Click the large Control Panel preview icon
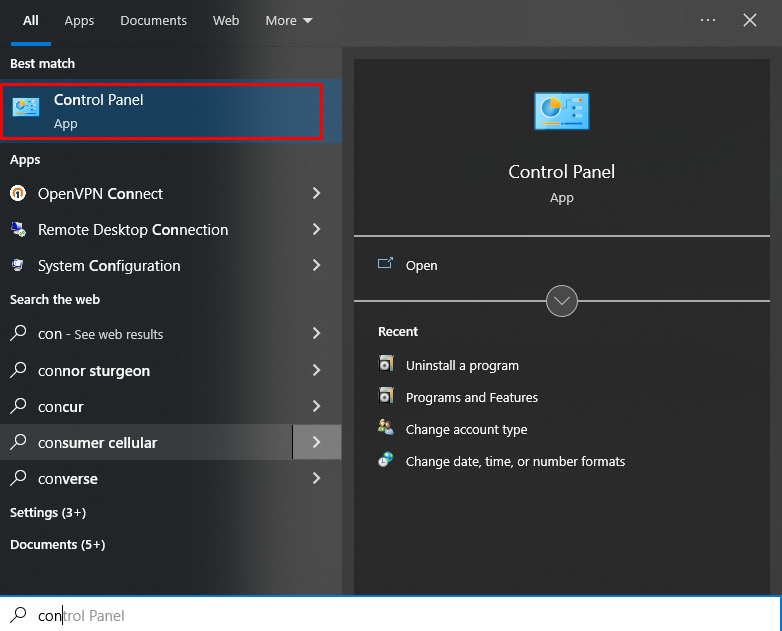 coord(562,111)
